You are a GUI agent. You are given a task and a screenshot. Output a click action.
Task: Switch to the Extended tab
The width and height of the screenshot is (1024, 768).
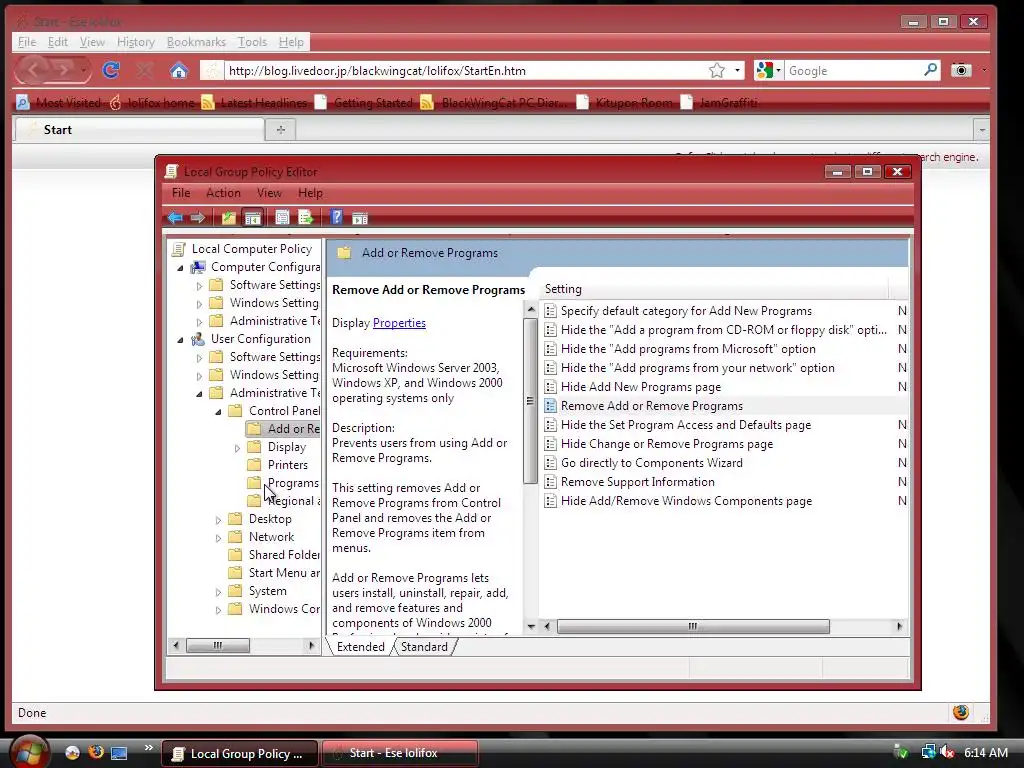(x=360, y=647)
